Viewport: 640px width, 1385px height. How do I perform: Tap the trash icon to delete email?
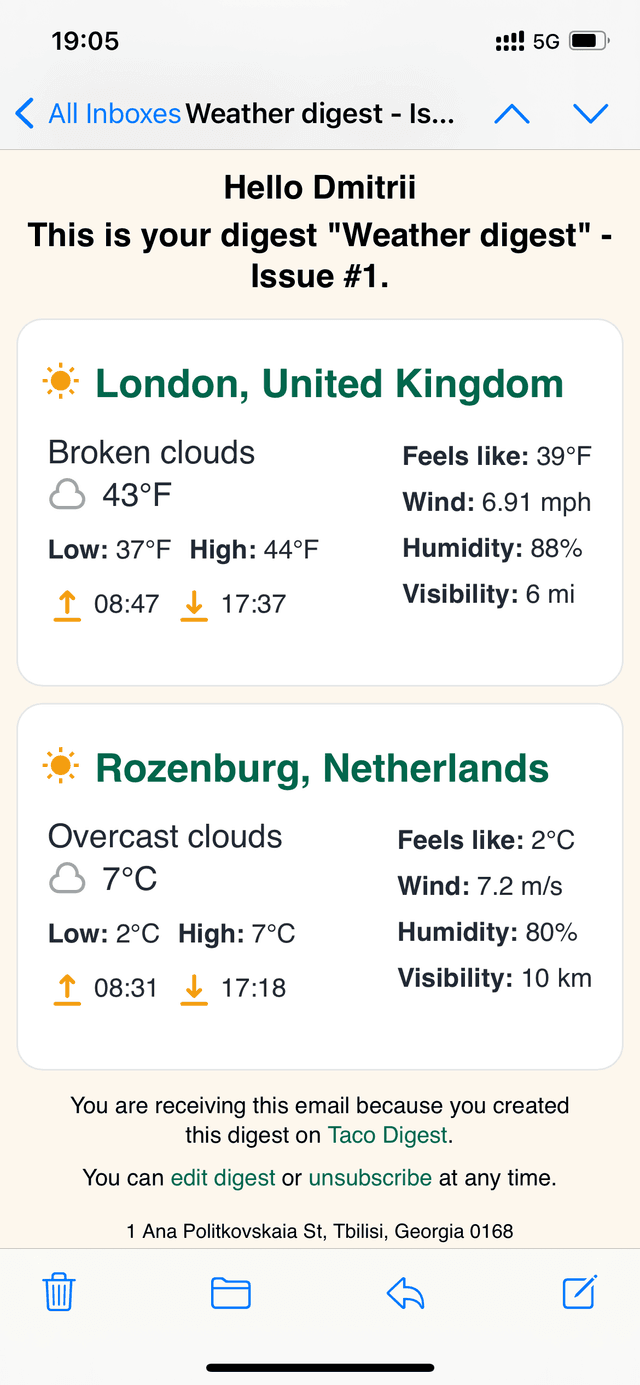point(59,1293)
